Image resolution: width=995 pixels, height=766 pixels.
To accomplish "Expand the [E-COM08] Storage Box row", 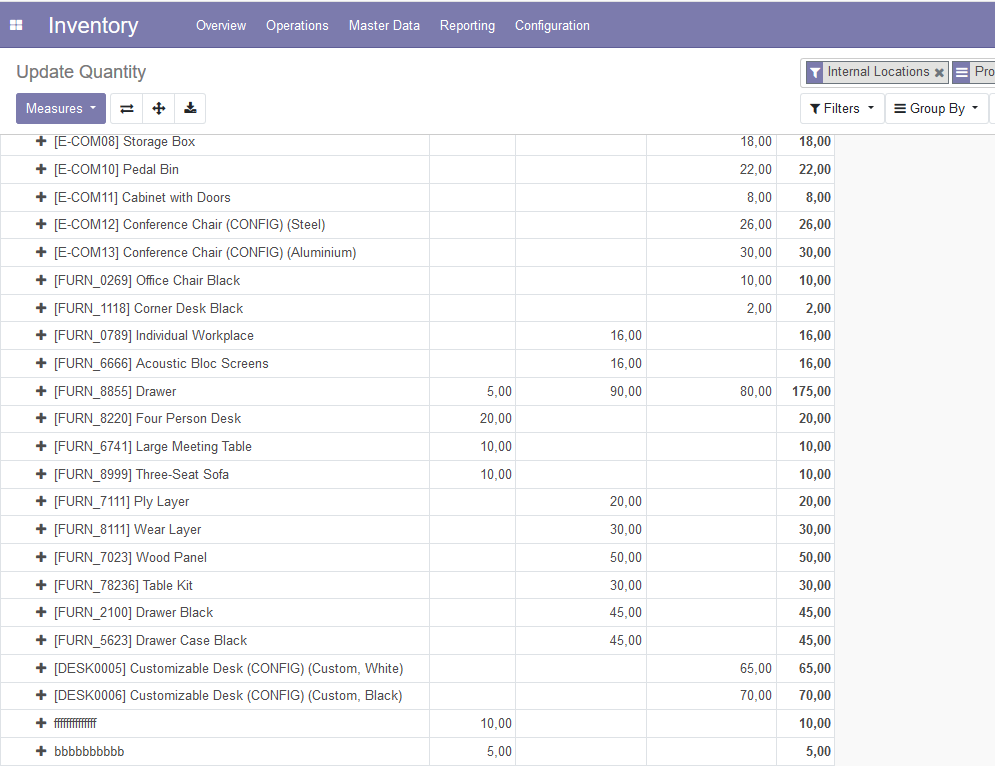I will (40, 141).
